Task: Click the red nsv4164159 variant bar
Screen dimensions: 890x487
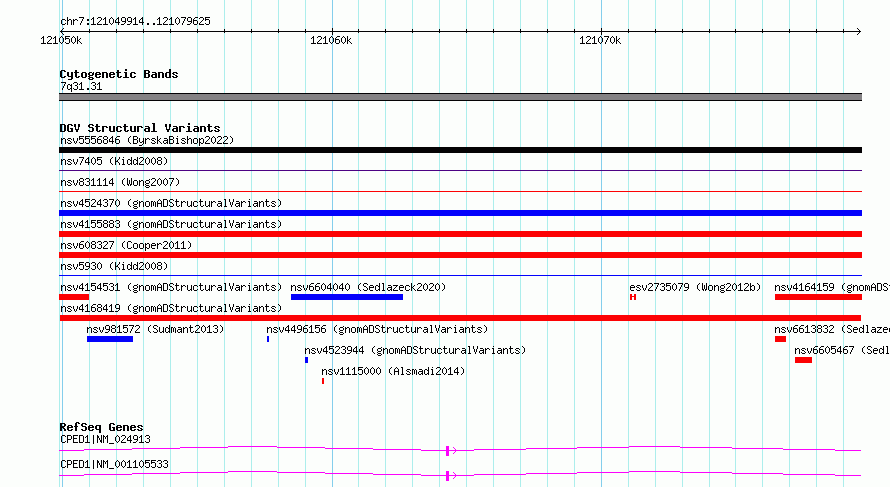Action: 818,297
